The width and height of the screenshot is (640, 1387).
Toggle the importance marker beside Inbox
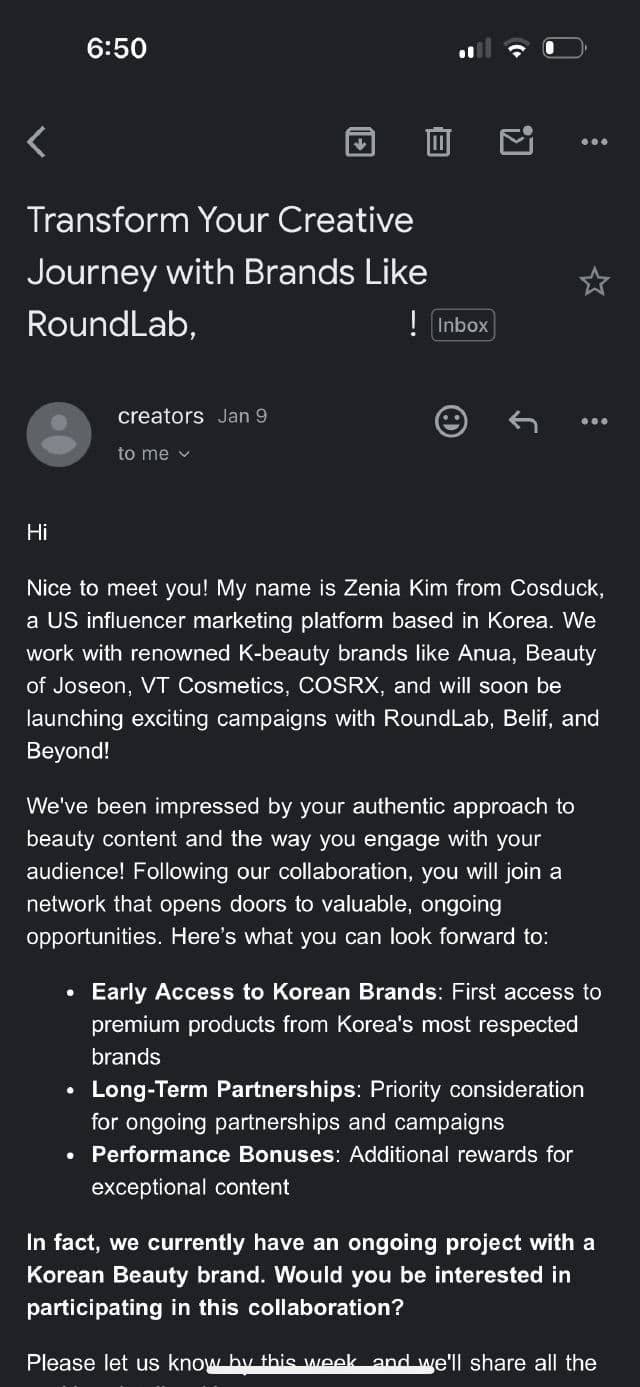(x=413, y=324)
